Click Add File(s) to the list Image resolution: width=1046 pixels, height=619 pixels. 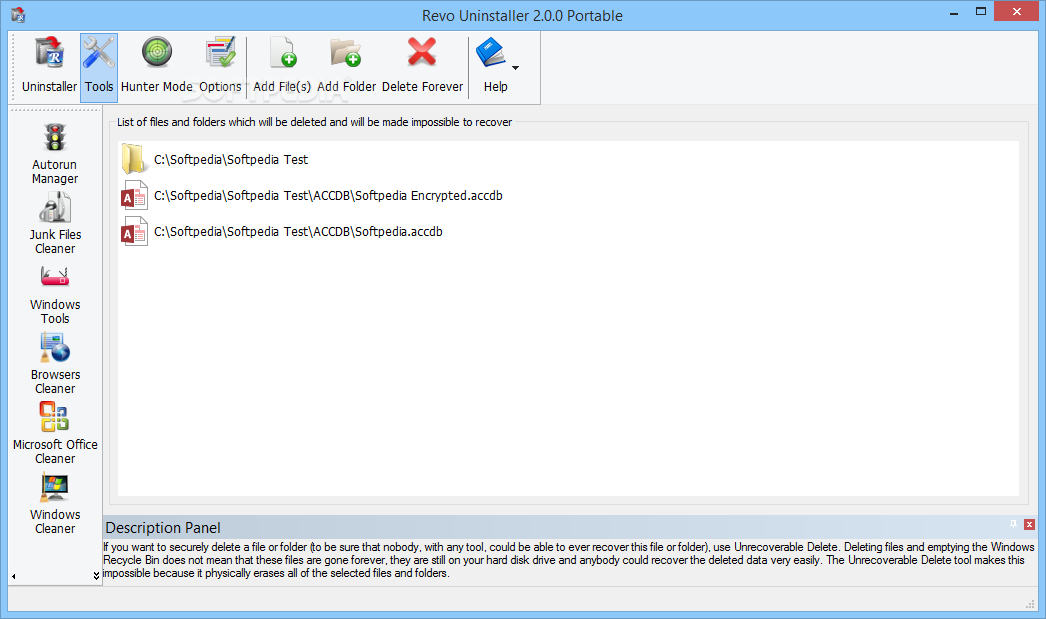[x=282, y=67]
